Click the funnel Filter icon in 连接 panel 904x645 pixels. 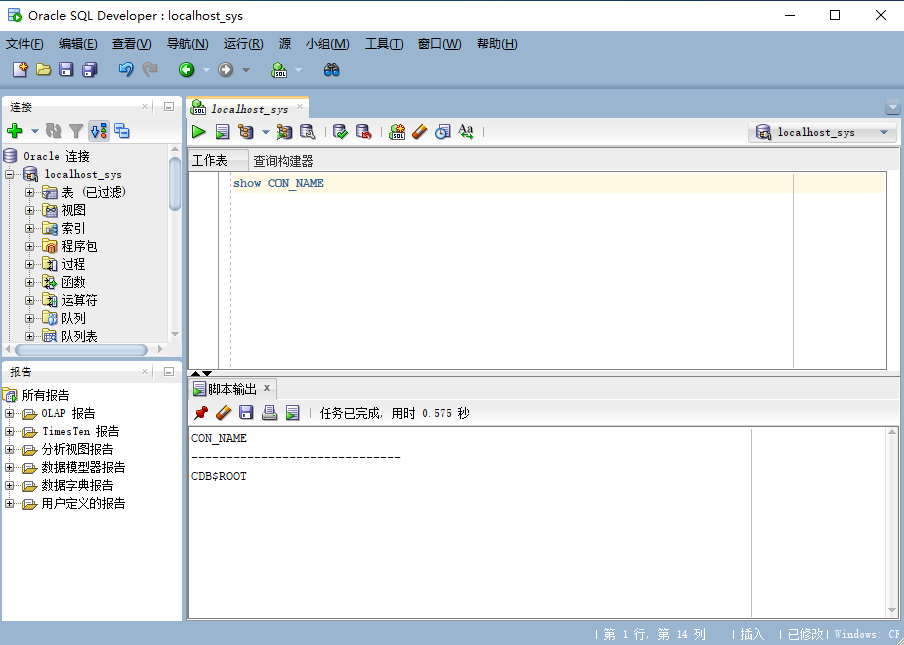click(76, 131)
